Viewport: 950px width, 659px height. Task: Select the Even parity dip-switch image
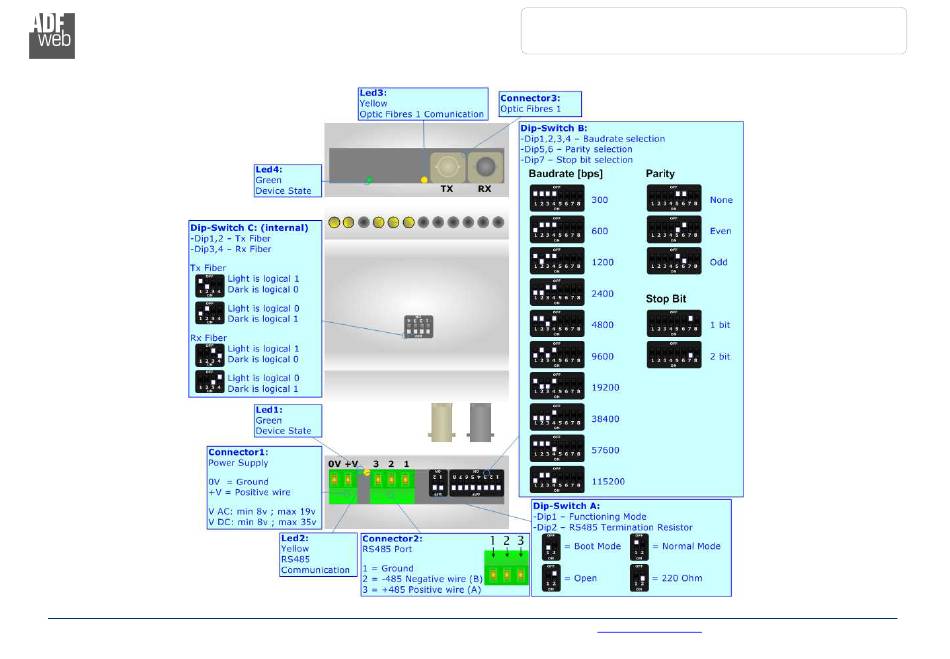674,230
